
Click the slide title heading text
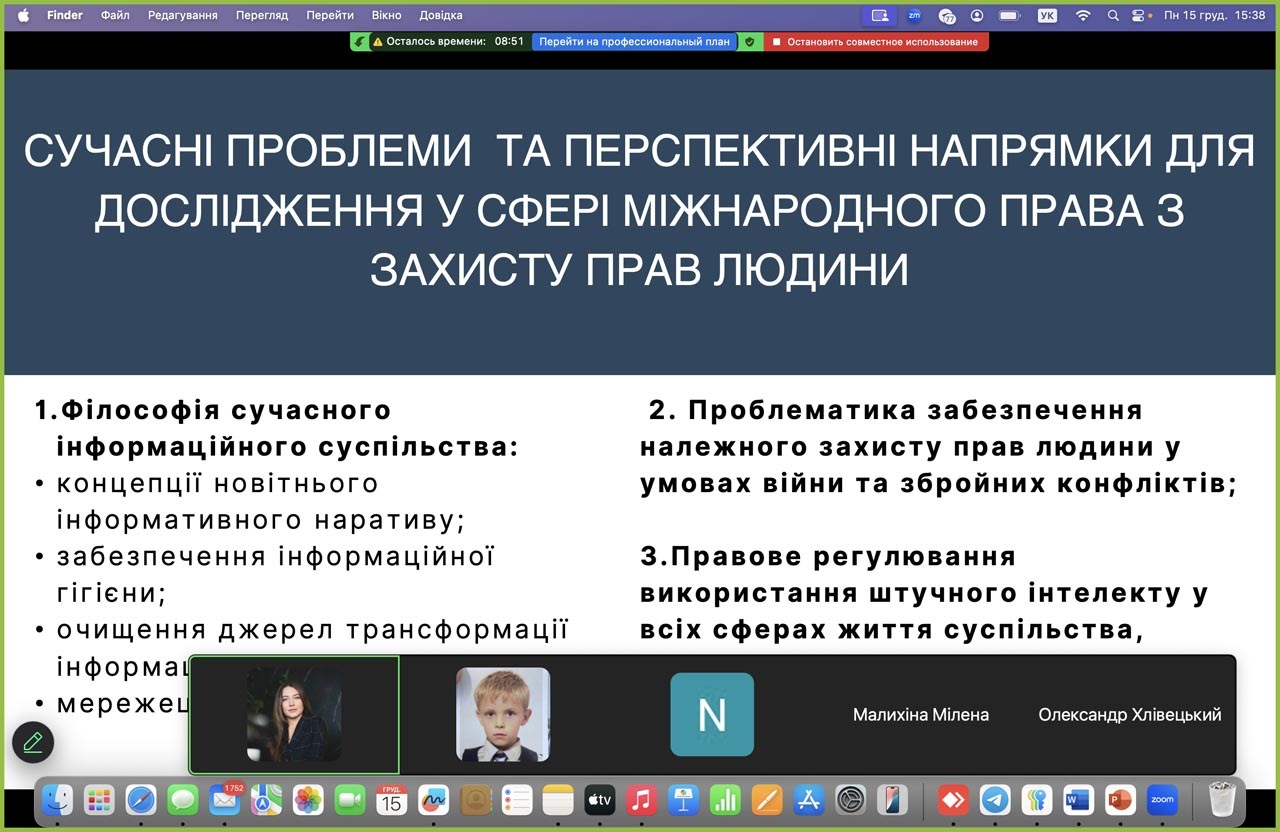coord(640,210)
